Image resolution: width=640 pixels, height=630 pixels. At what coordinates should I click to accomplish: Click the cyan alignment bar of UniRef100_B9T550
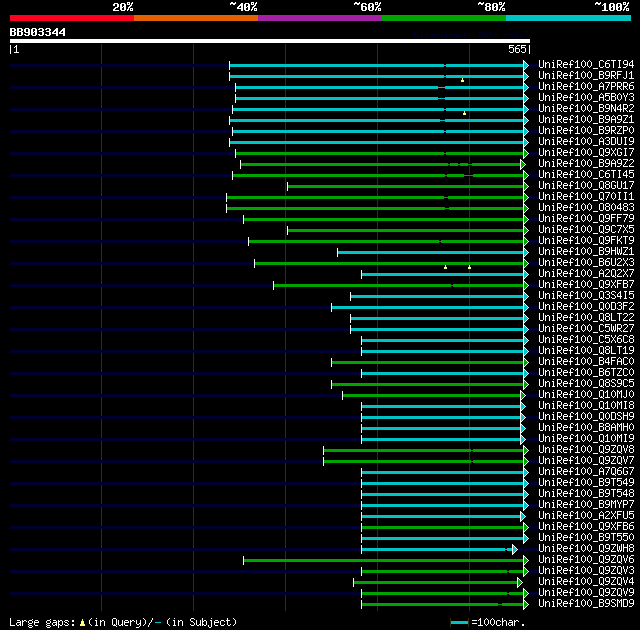[443, 539]
